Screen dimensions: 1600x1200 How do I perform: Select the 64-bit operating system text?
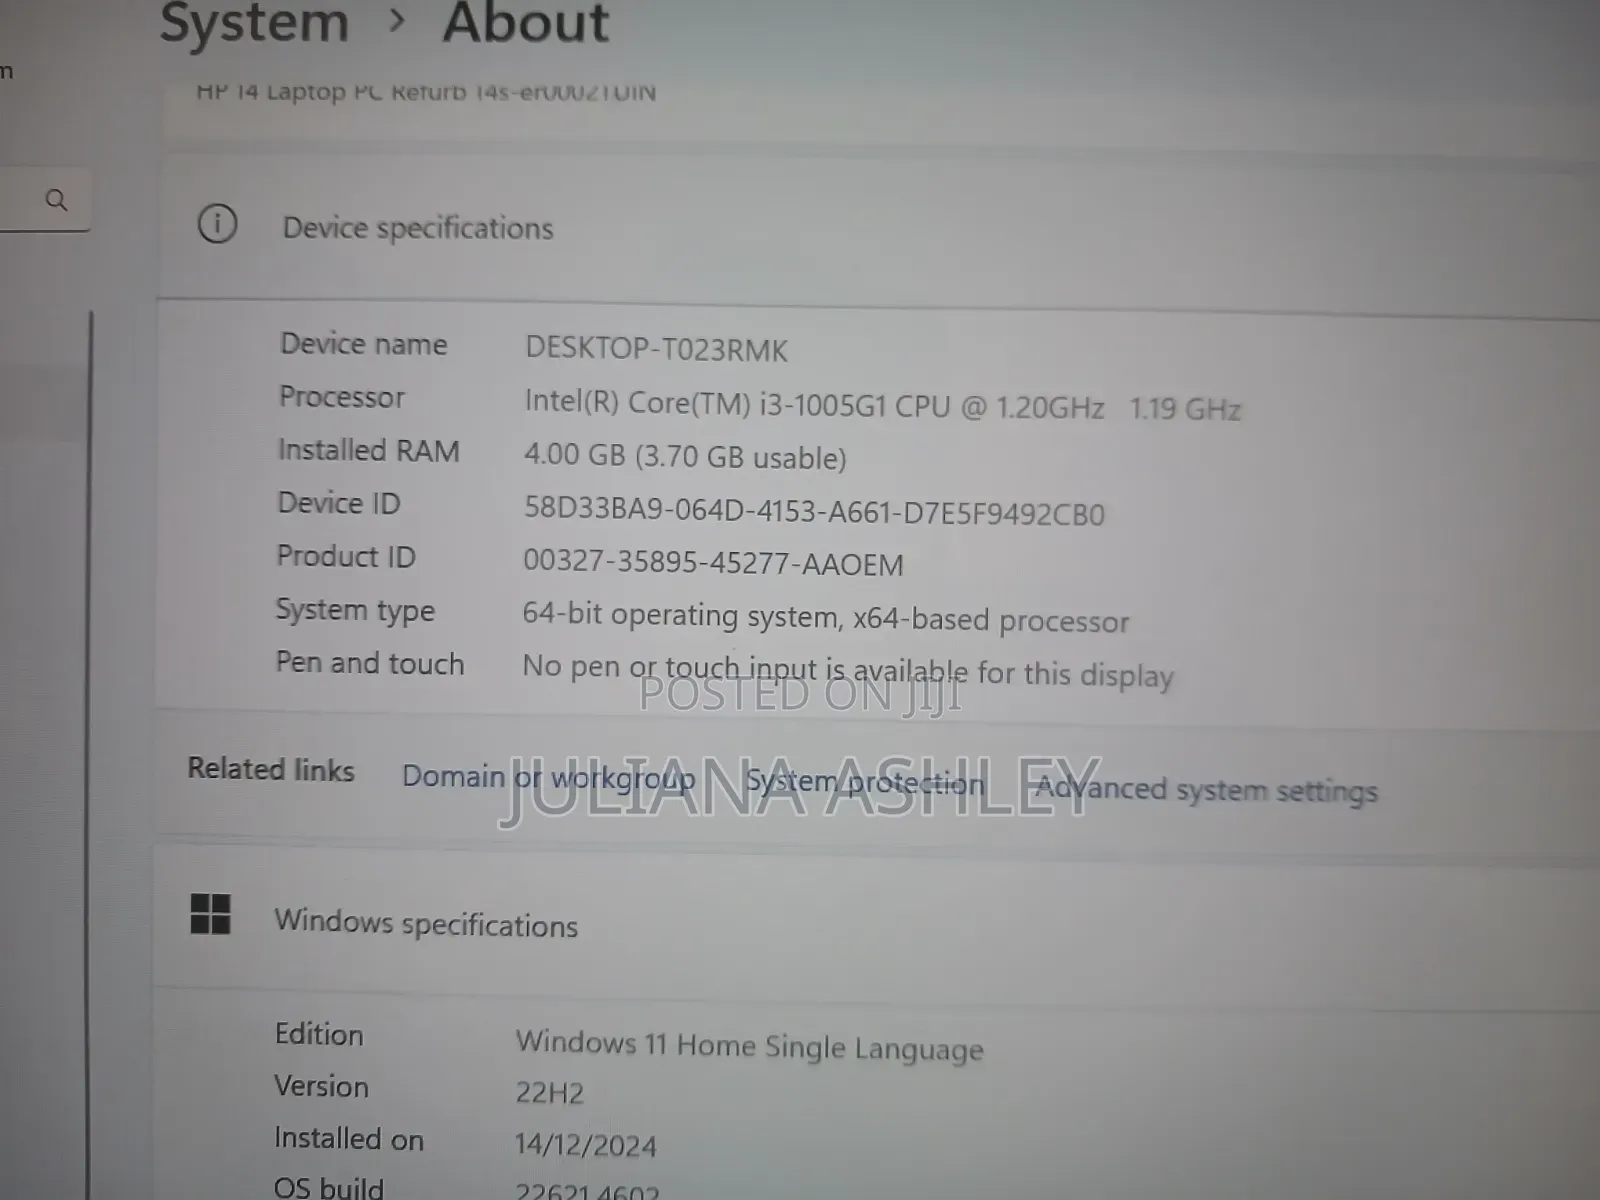(x=825, y=617)
